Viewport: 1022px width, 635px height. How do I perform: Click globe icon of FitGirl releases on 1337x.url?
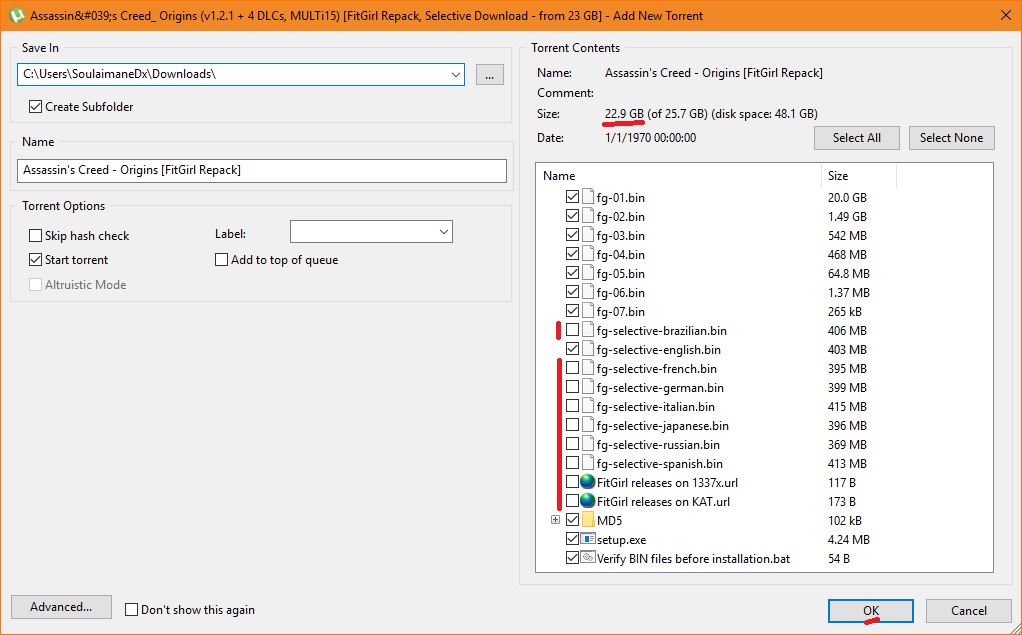point(588,482)
